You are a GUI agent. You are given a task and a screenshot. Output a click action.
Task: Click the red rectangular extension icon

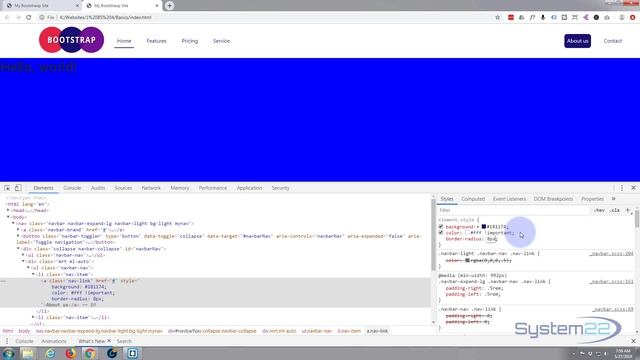[x=511, y=18]
